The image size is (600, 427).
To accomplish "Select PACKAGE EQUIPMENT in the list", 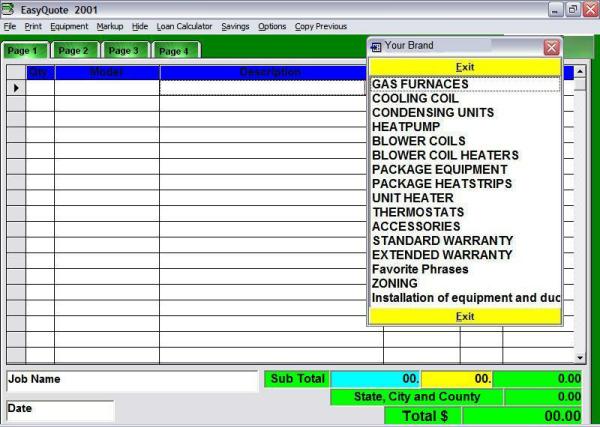I will 465,169.
